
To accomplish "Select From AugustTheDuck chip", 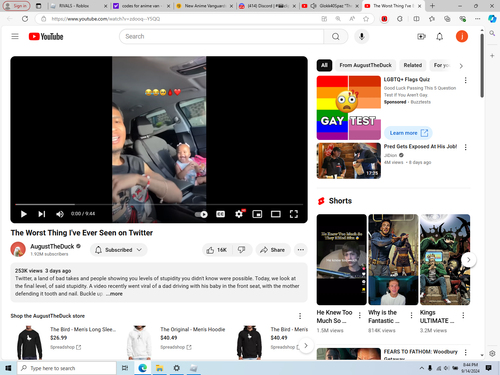I will click(x=365, y=65).
